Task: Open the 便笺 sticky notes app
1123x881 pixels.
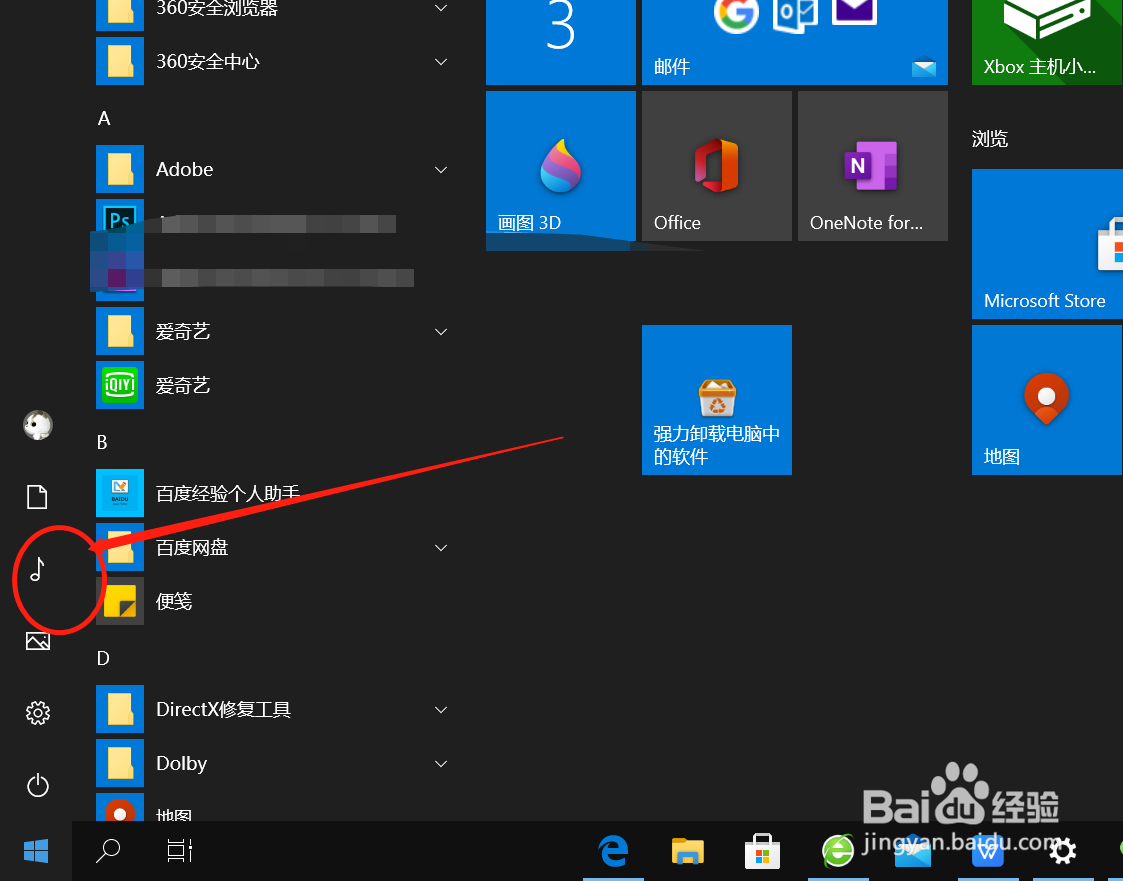Action: click(174, 601)
